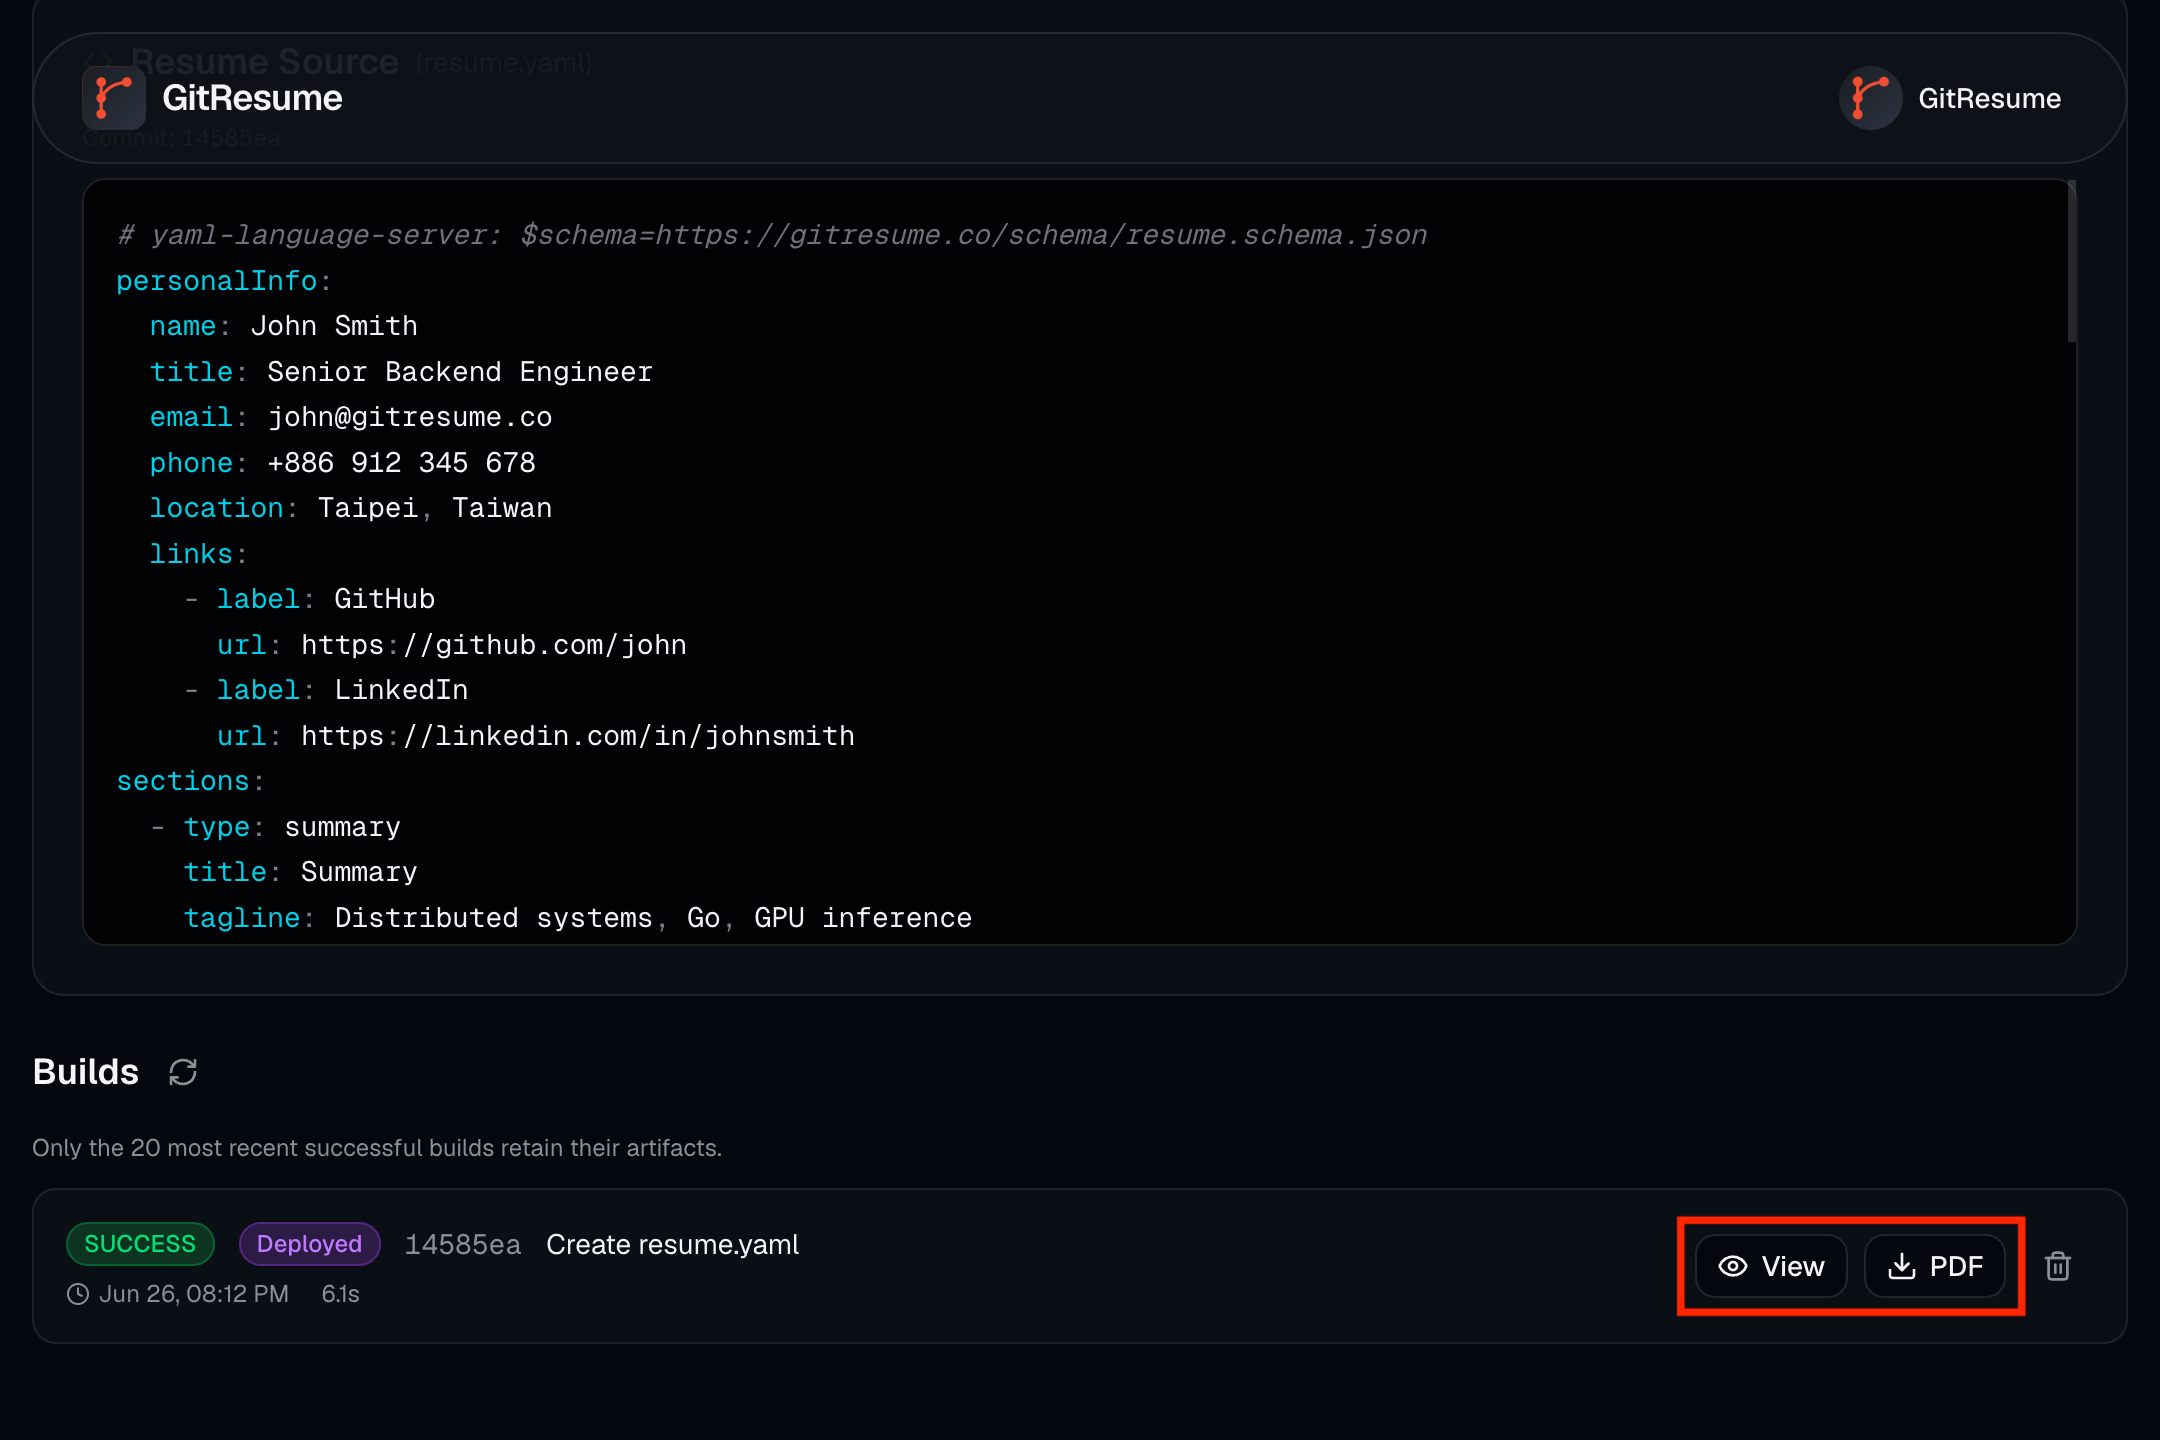Viewport: 2160px width, 1440px height.
Task: Click the 'personalInfo:' key
Action: (x=224, y=281)
